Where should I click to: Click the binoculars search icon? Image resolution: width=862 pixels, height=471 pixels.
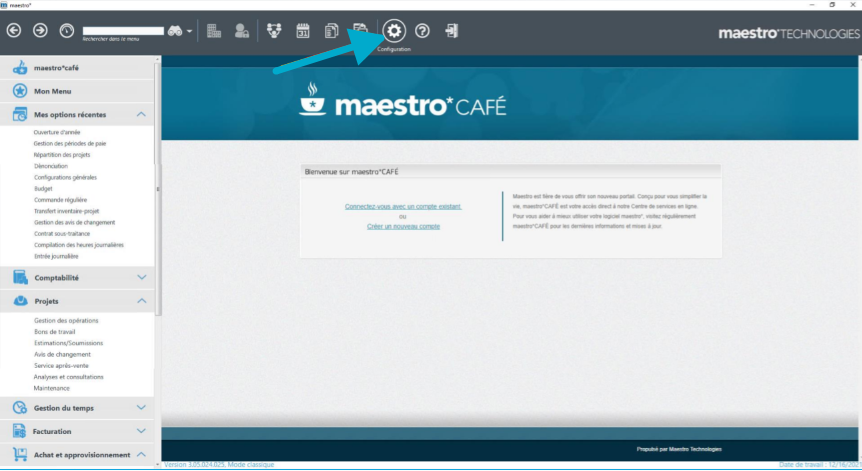[x=174, y=30]
